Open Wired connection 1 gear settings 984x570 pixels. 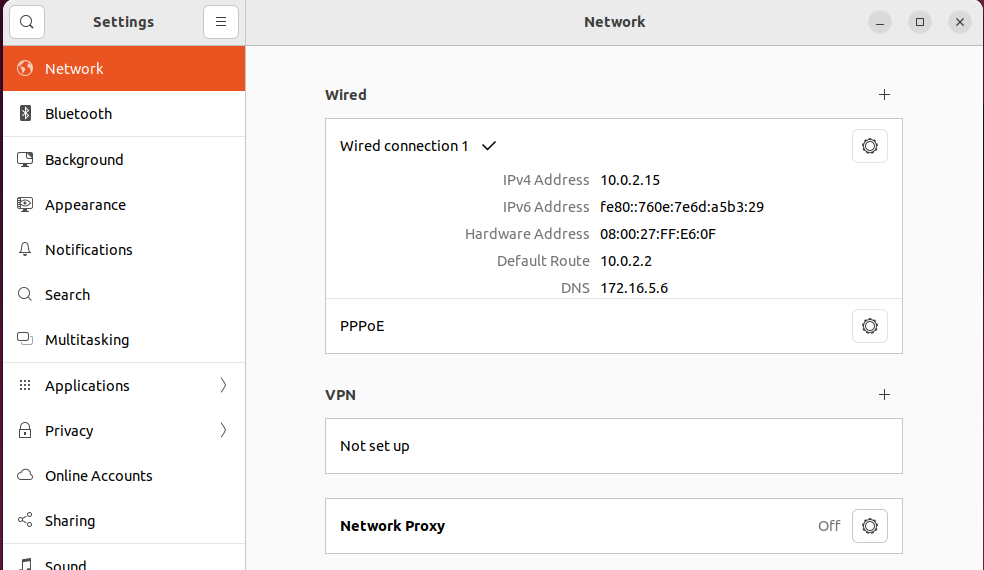click(x=869, y=146)
